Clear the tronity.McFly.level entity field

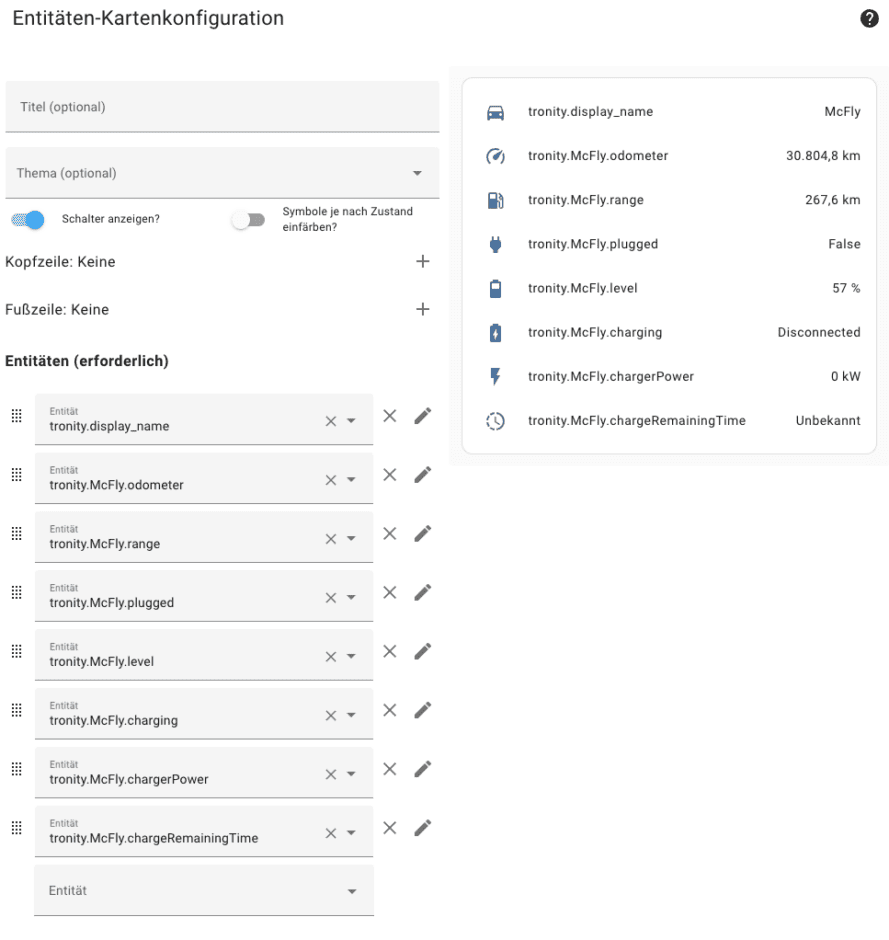coord(330,657)
